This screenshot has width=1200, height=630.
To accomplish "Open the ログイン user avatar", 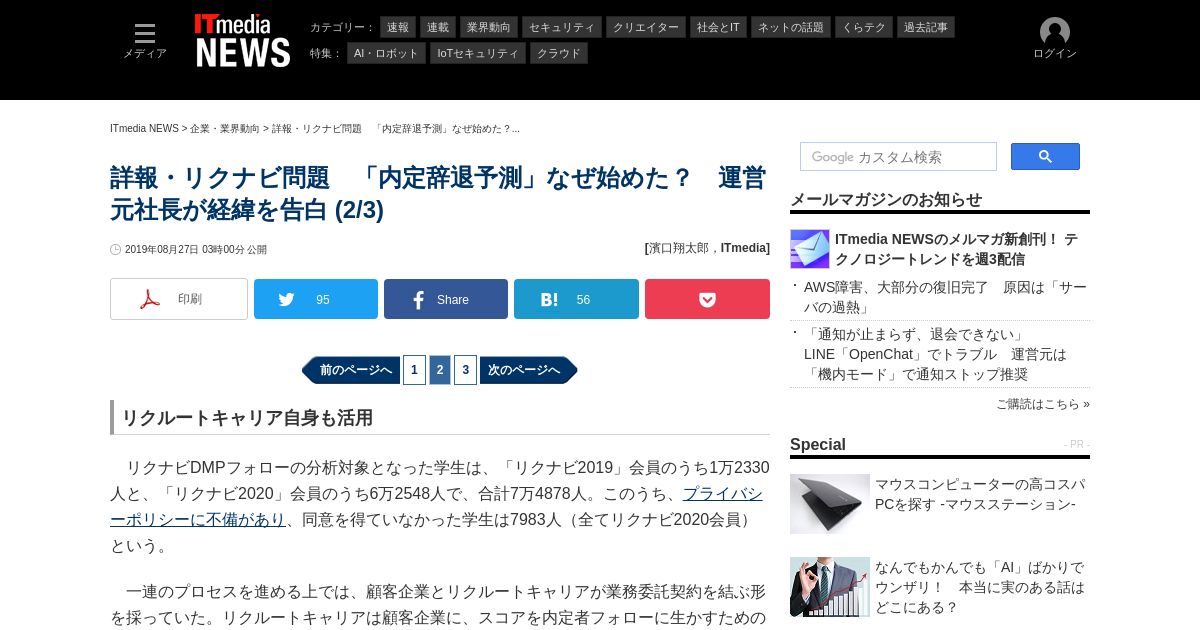I will click(1055, 39).
